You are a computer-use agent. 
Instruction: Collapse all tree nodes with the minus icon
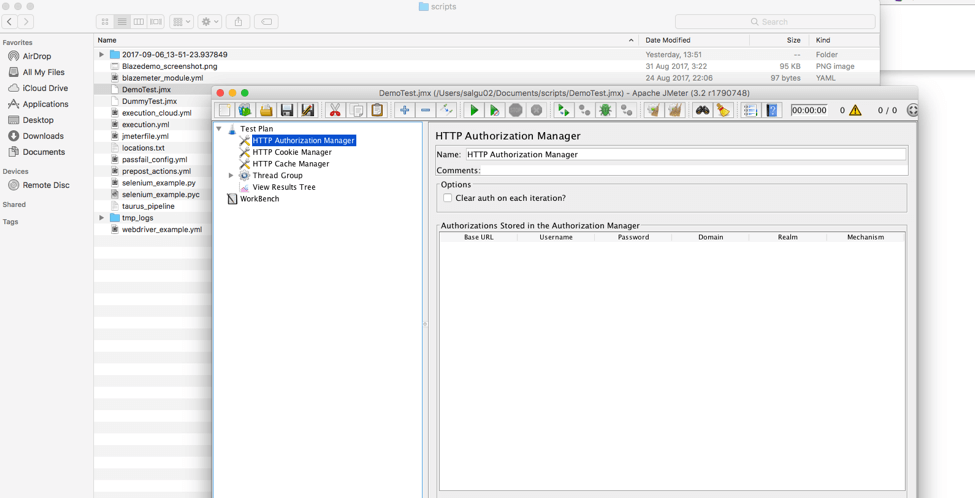(x=426, y=111)
